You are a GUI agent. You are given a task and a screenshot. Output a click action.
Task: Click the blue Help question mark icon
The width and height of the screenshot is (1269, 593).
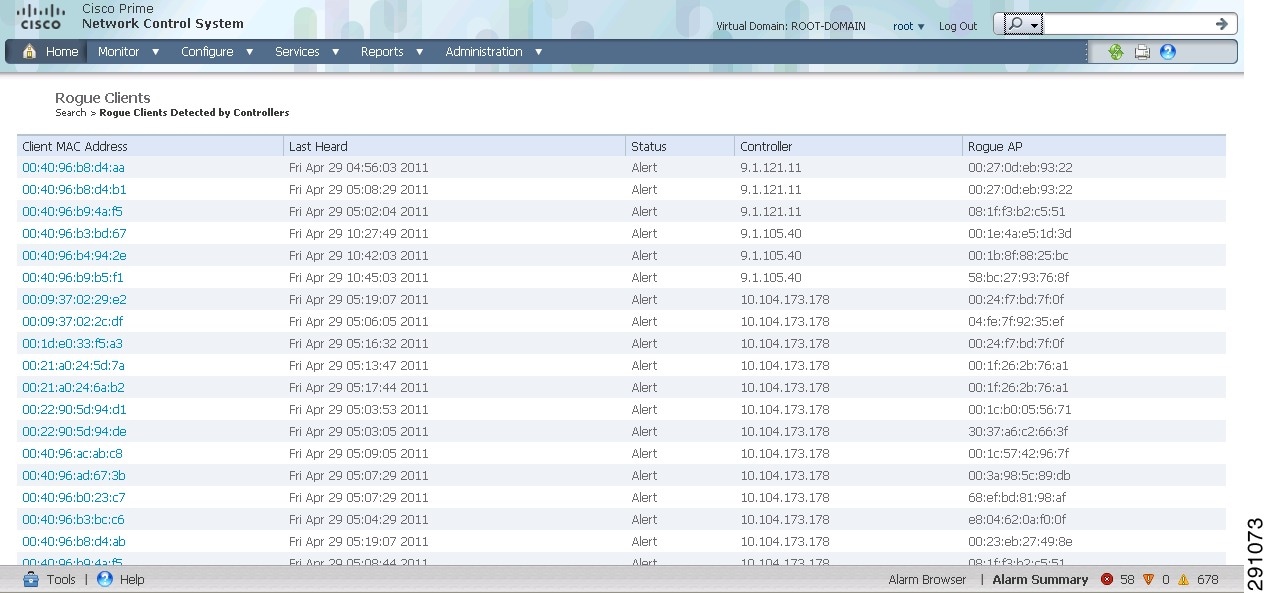pos(1167,51)
